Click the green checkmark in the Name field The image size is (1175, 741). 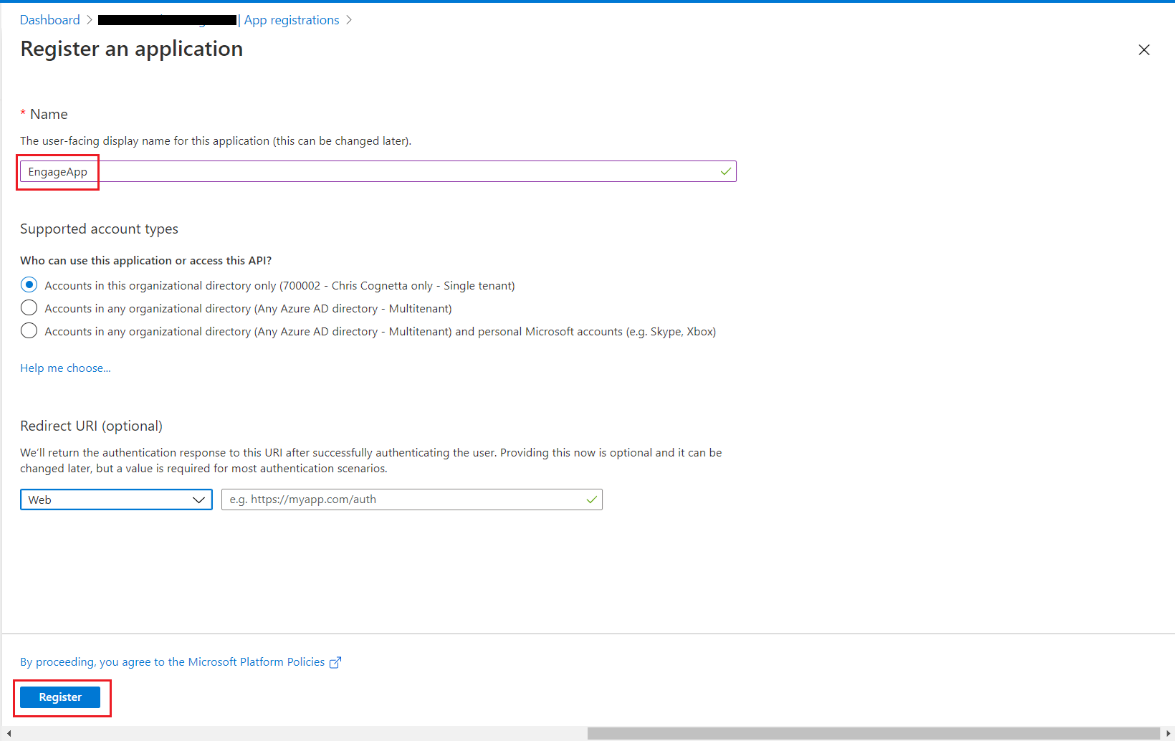[725, 172]
